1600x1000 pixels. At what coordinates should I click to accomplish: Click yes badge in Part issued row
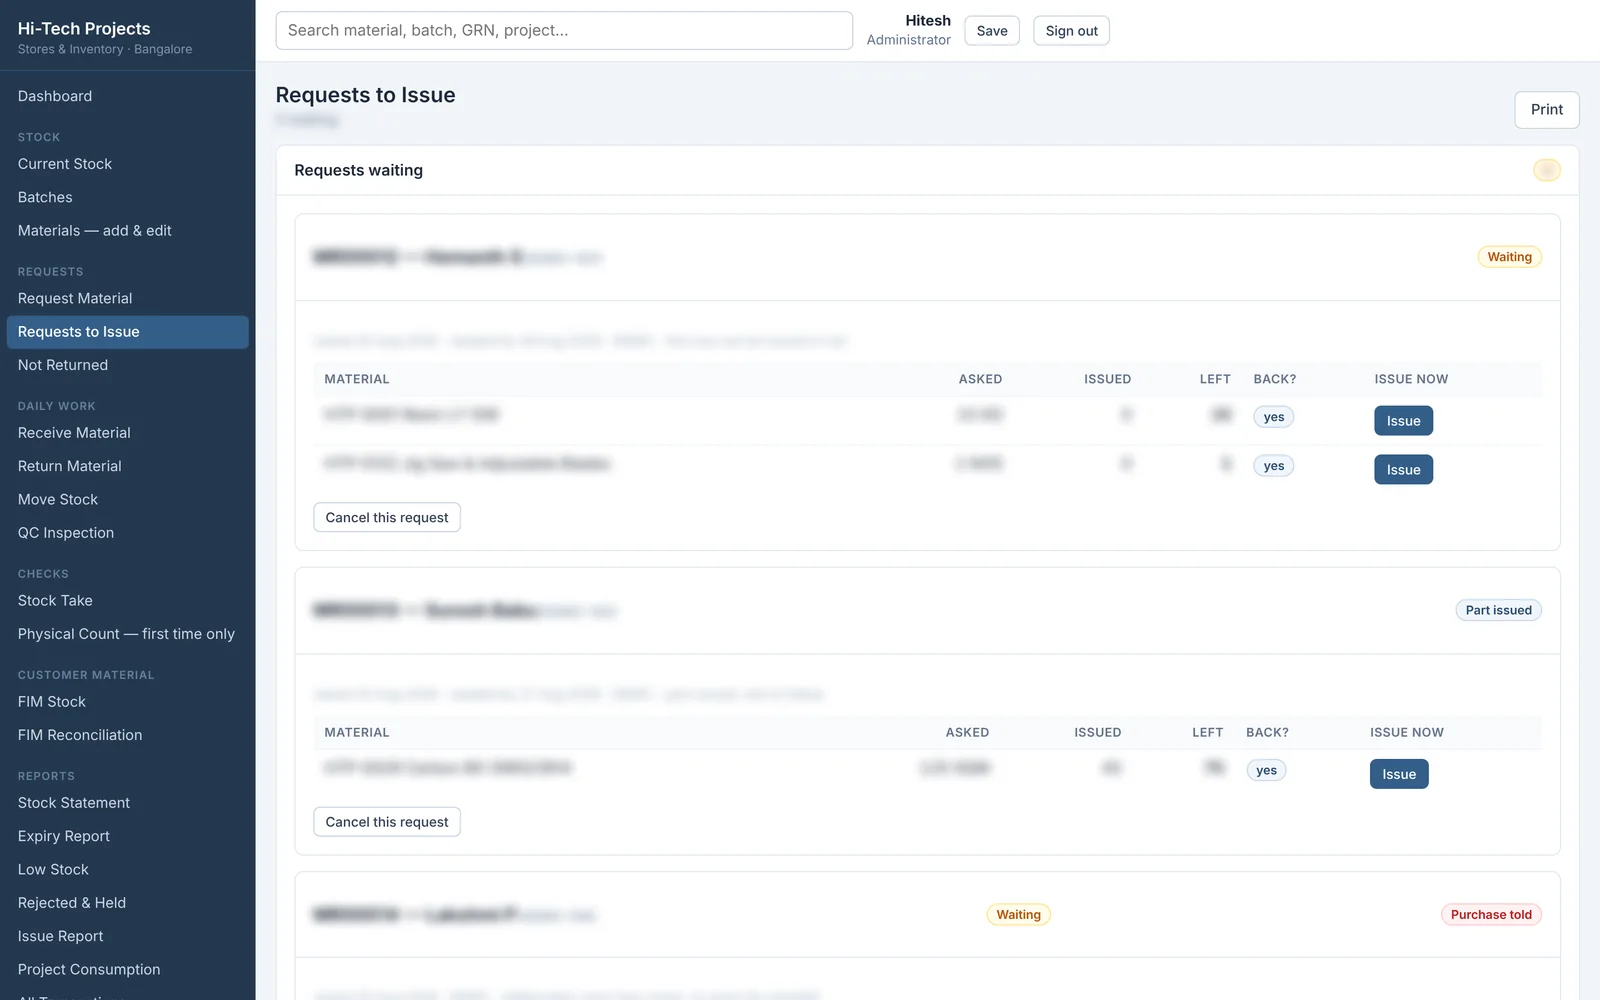[1266, 770]
